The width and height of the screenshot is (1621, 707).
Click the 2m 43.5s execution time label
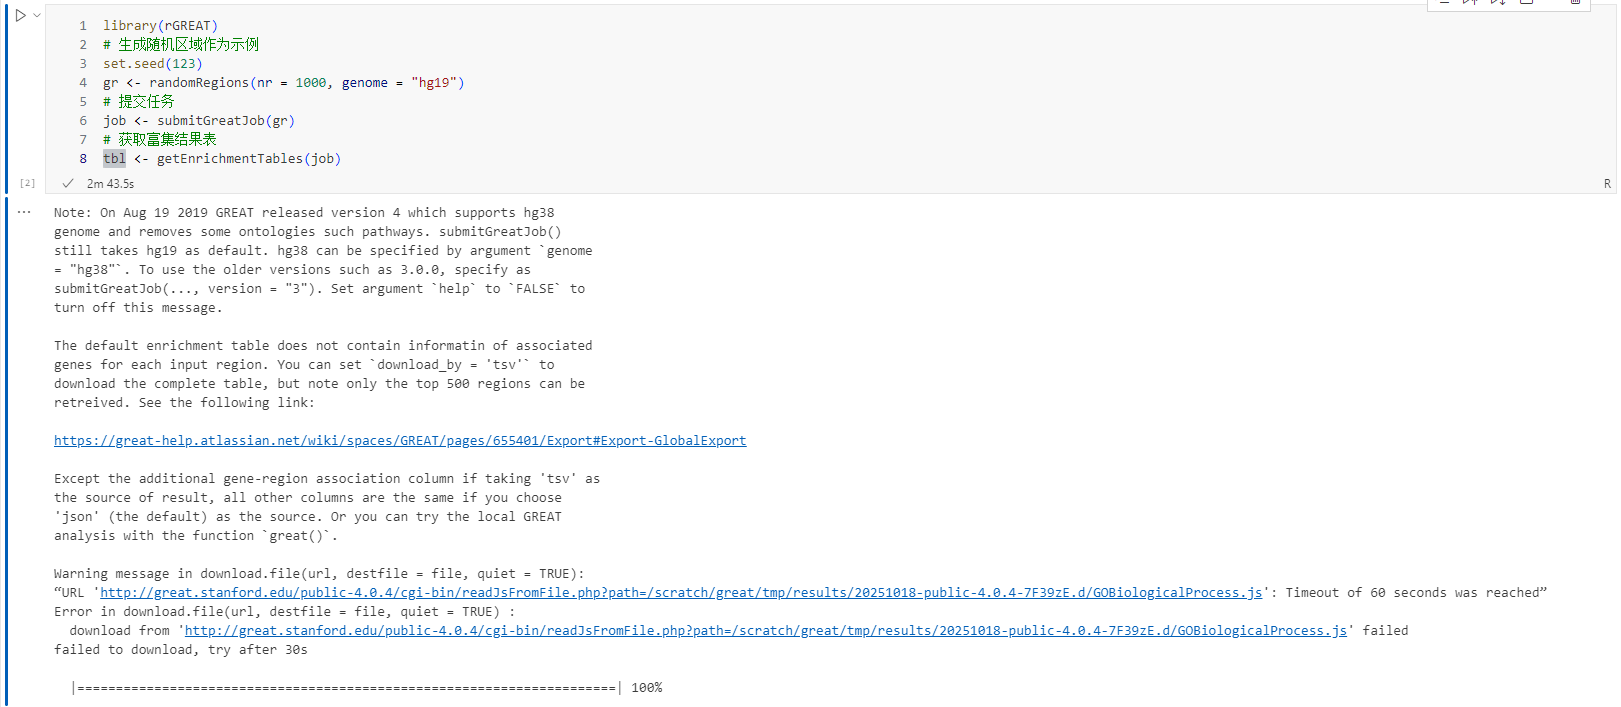pyautogui.click(x=110, y=184)
